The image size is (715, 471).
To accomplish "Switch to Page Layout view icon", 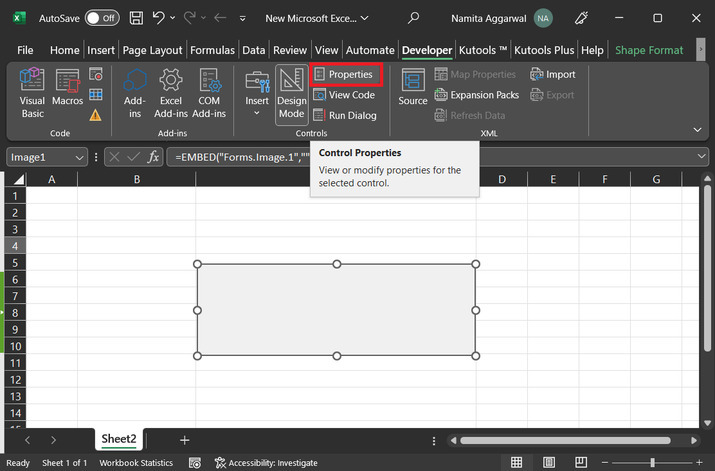I will pos(549,463).
